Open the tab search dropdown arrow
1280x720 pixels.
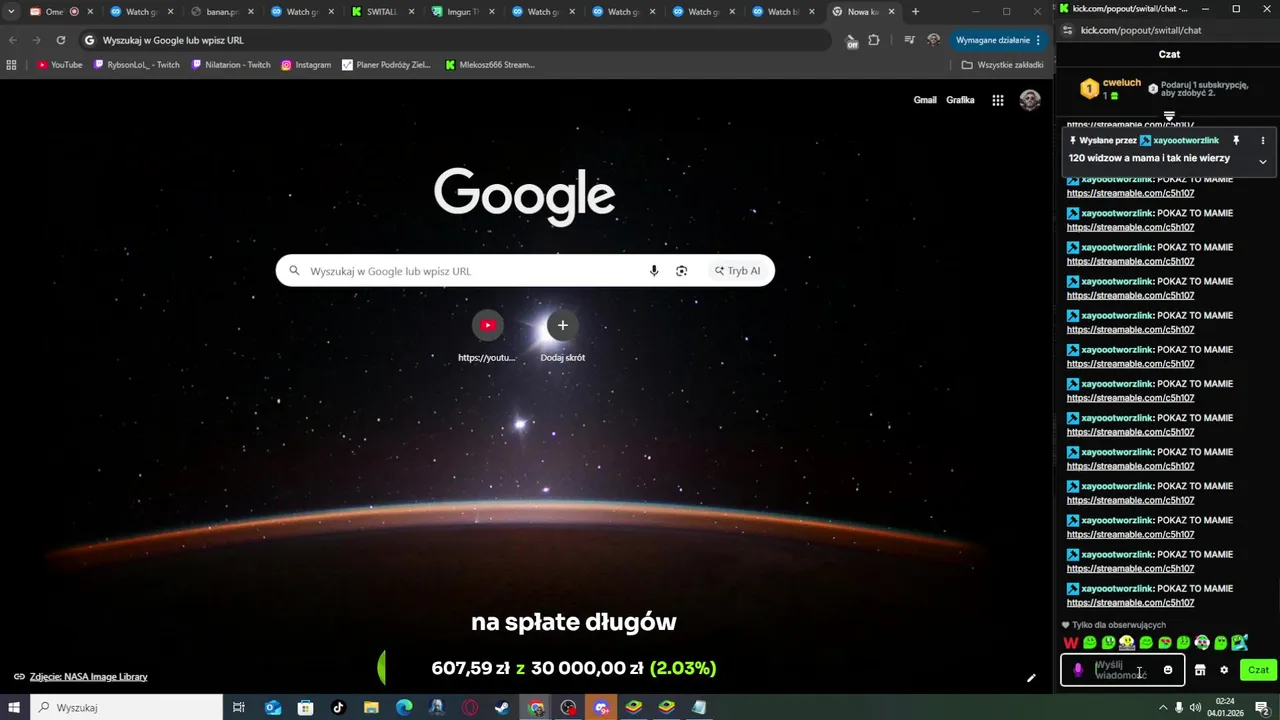coord(9,12)
